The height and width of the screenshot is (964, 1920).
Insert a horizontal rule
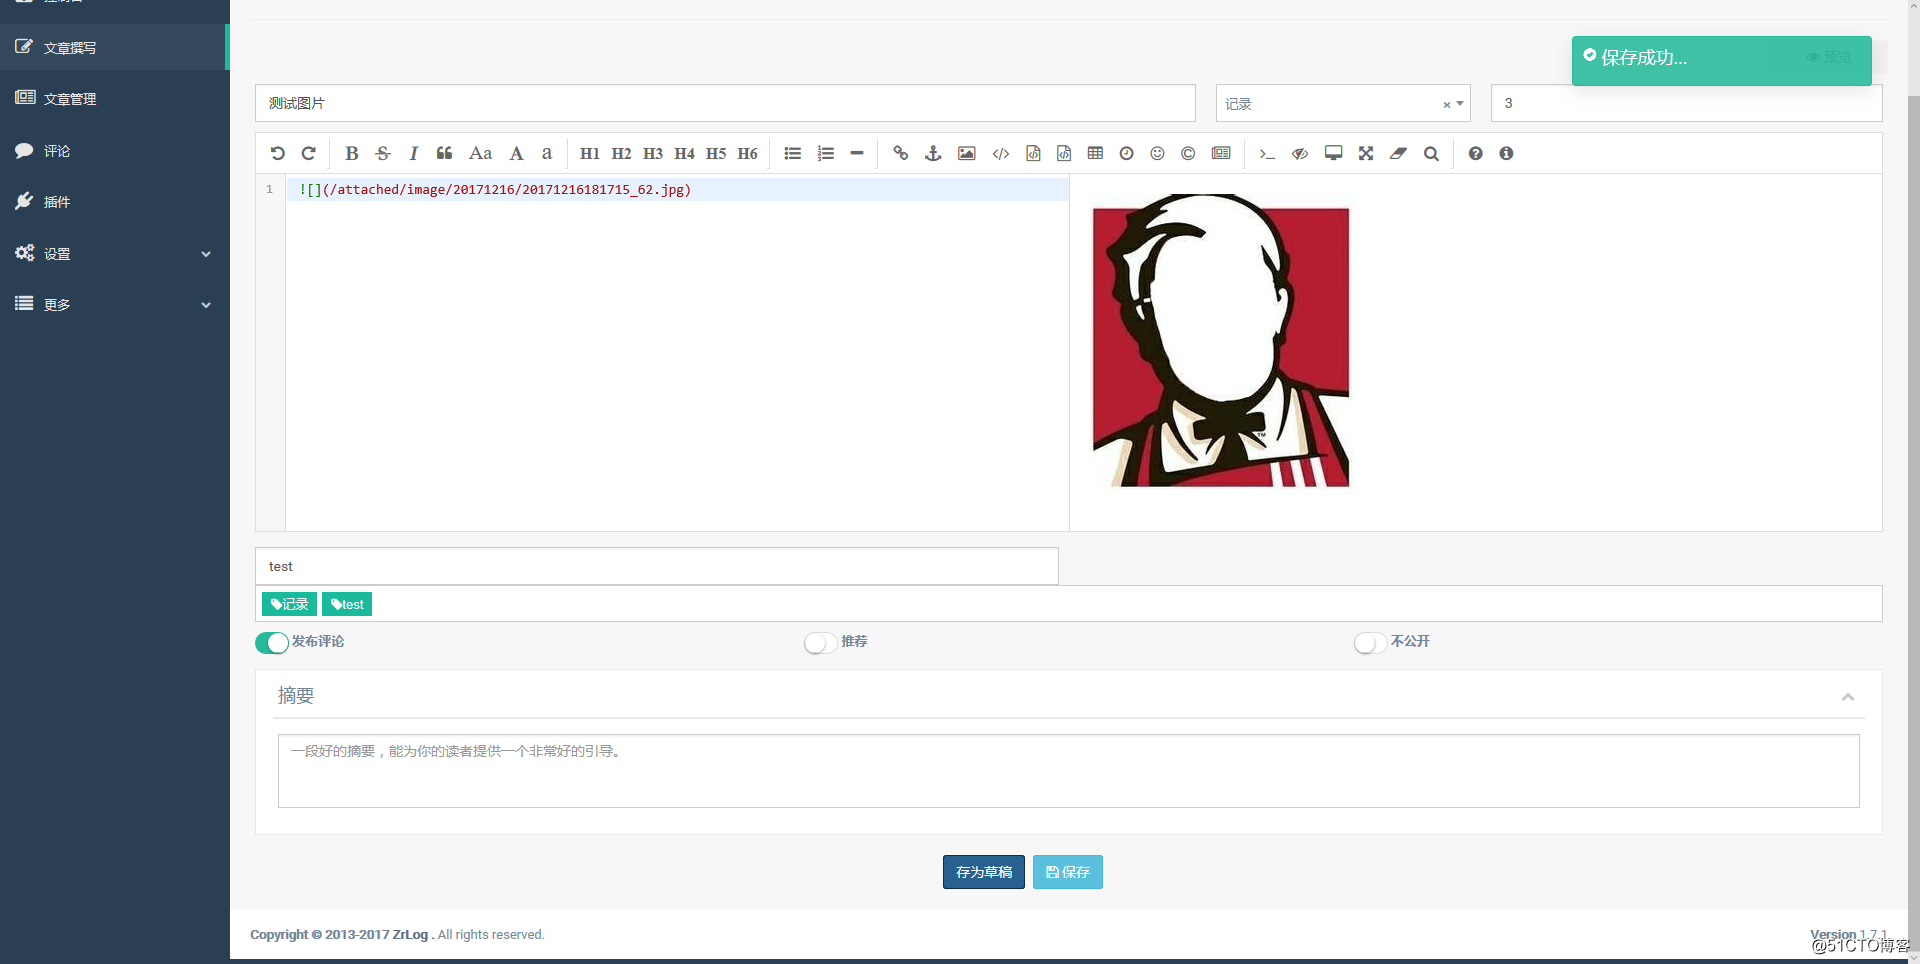point(857,153)
